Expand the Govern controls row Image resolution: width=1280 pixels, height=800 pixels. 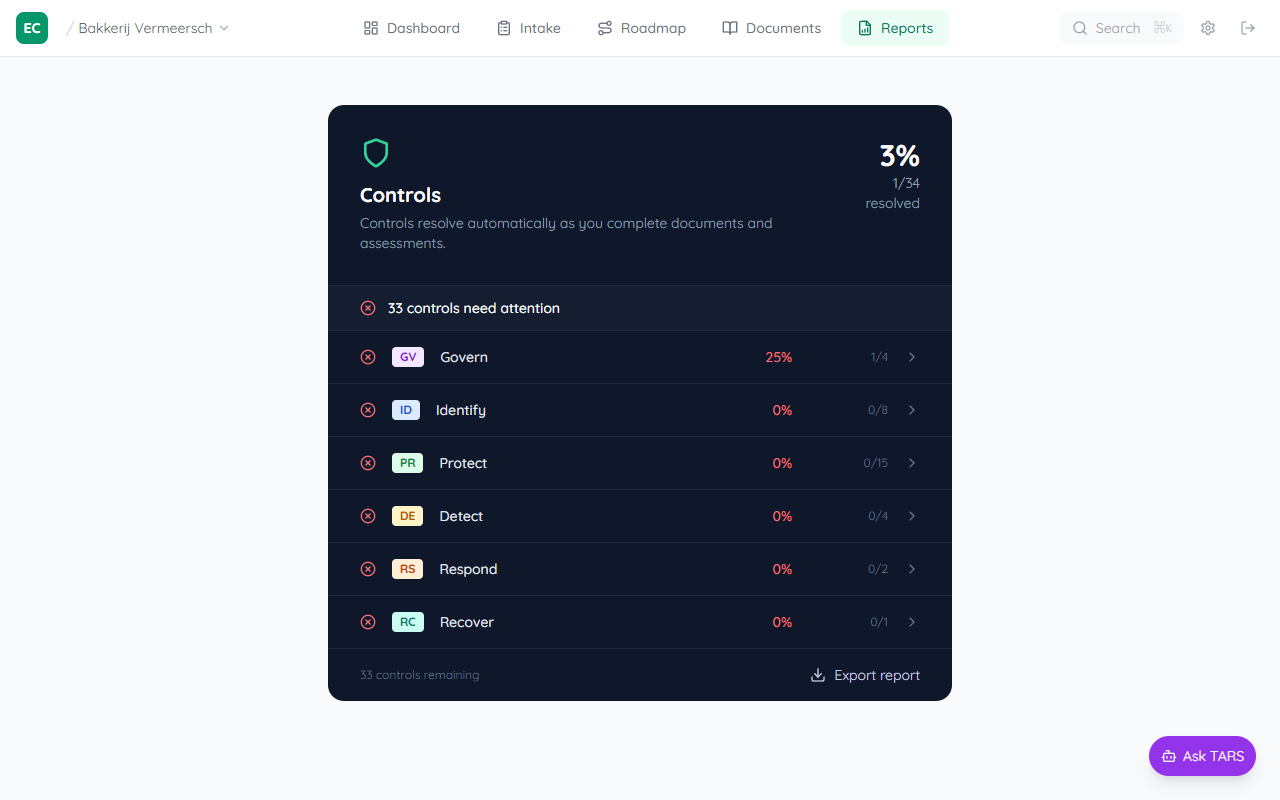tap(911, 357)
